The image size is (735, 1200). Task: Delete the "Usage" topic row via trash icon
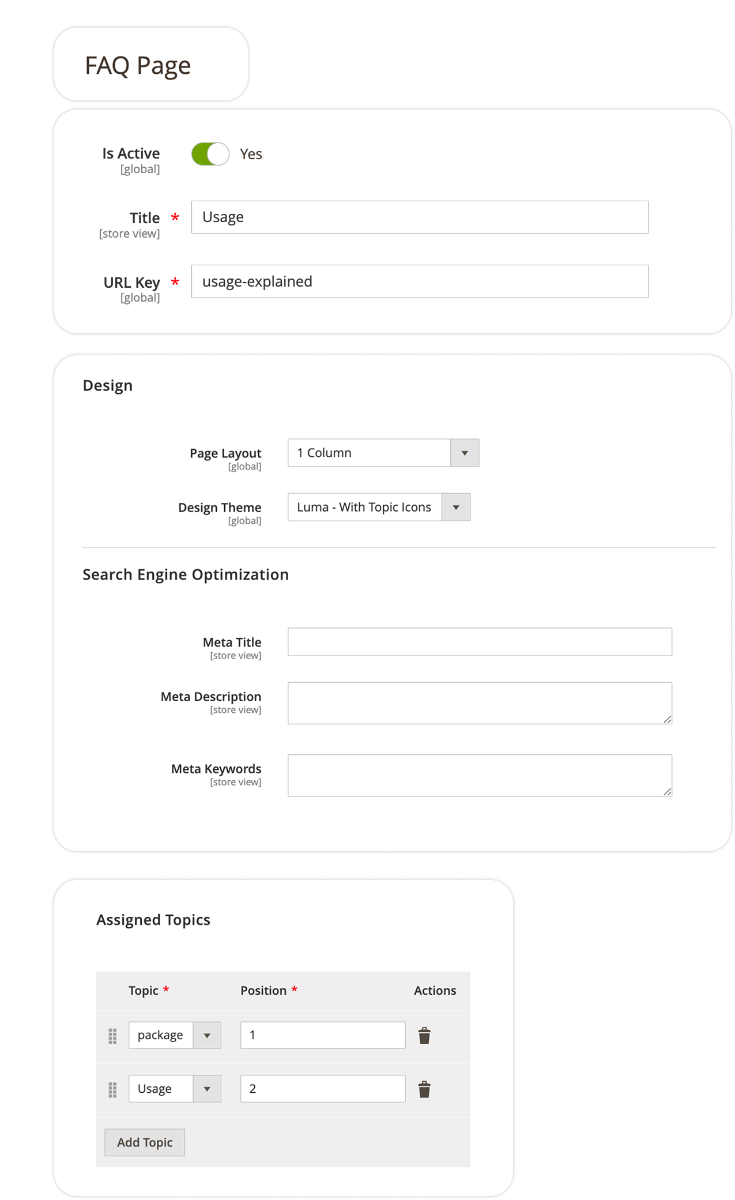pos(424,1088)
